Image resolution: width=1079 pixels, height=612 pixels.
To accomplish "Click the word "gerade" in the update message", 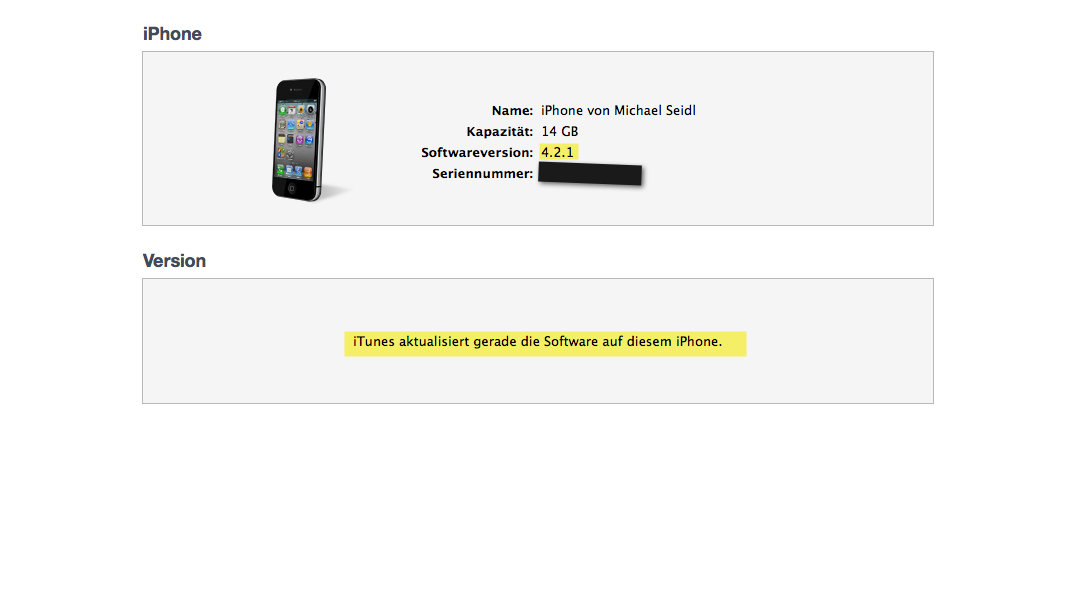I will click(x=495, y=342).
